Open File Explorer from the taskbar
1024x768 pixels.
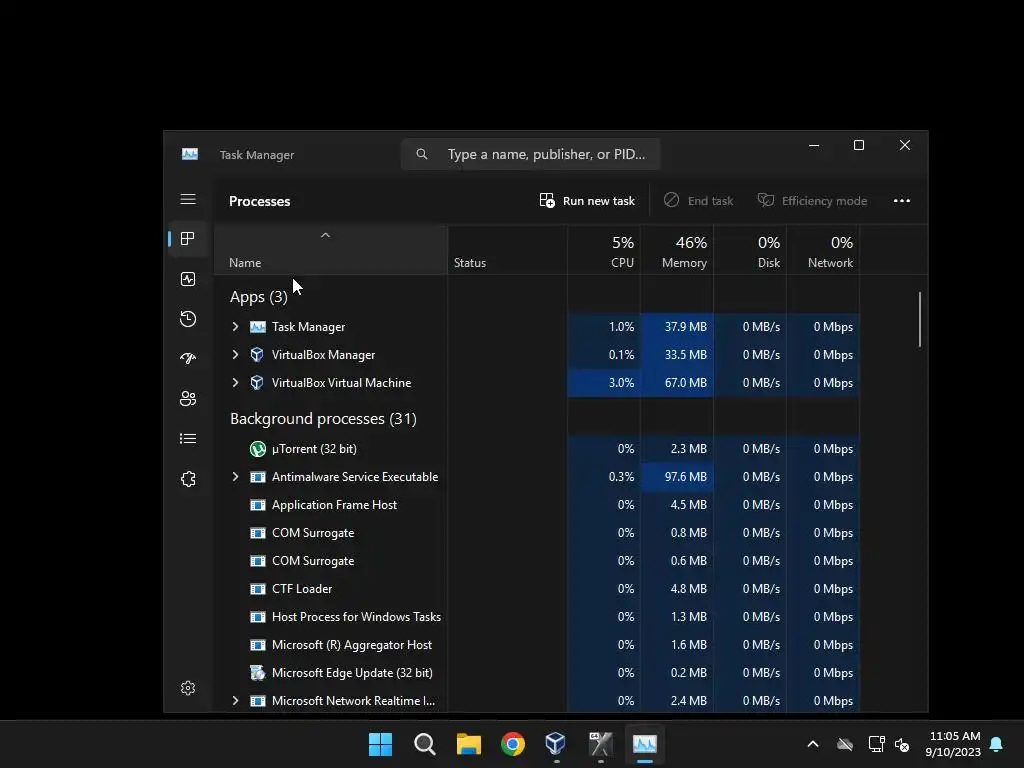coord(468,744)
